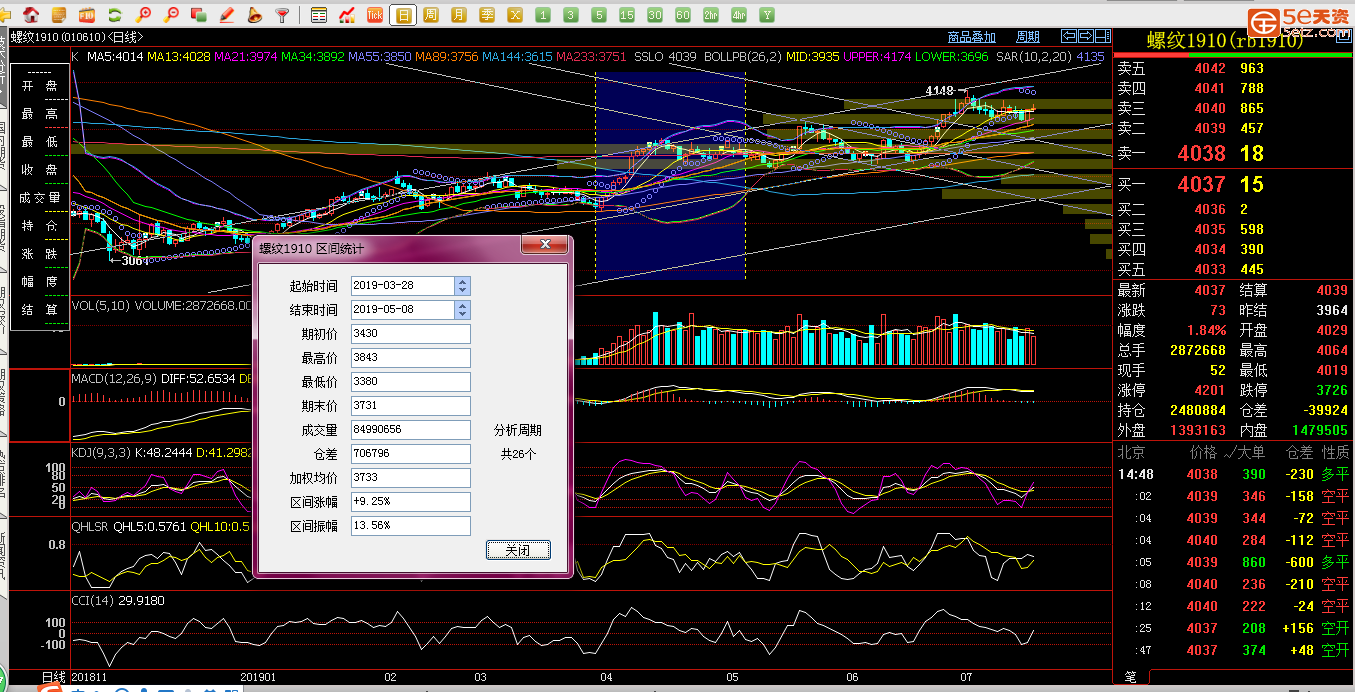Go to the red house home icon
1355x692 pixels.
pyautogui.click(x=31, y=15)
